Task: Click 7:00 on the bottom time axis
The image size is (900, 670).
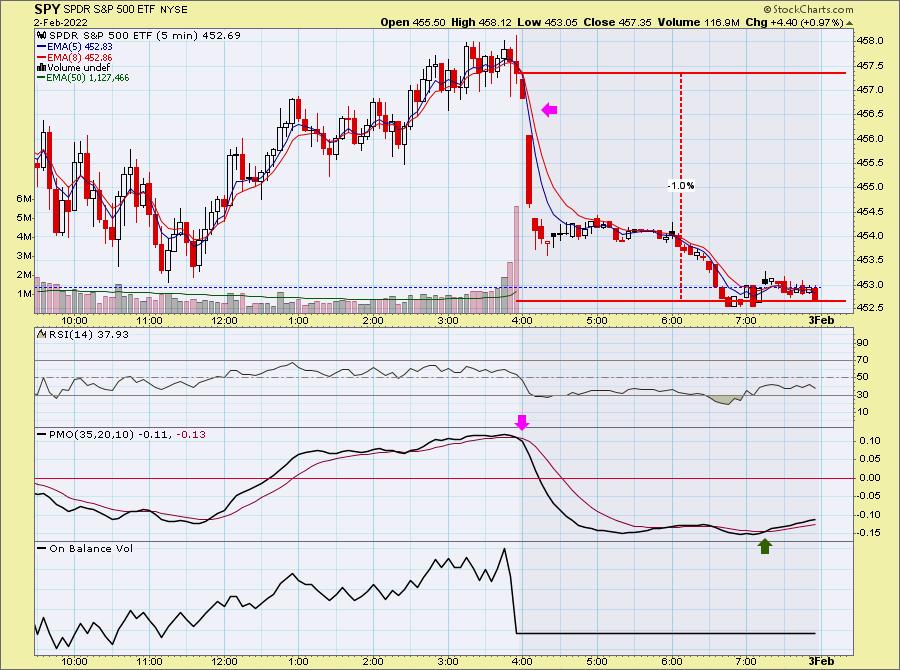Action: coord(746,661)
